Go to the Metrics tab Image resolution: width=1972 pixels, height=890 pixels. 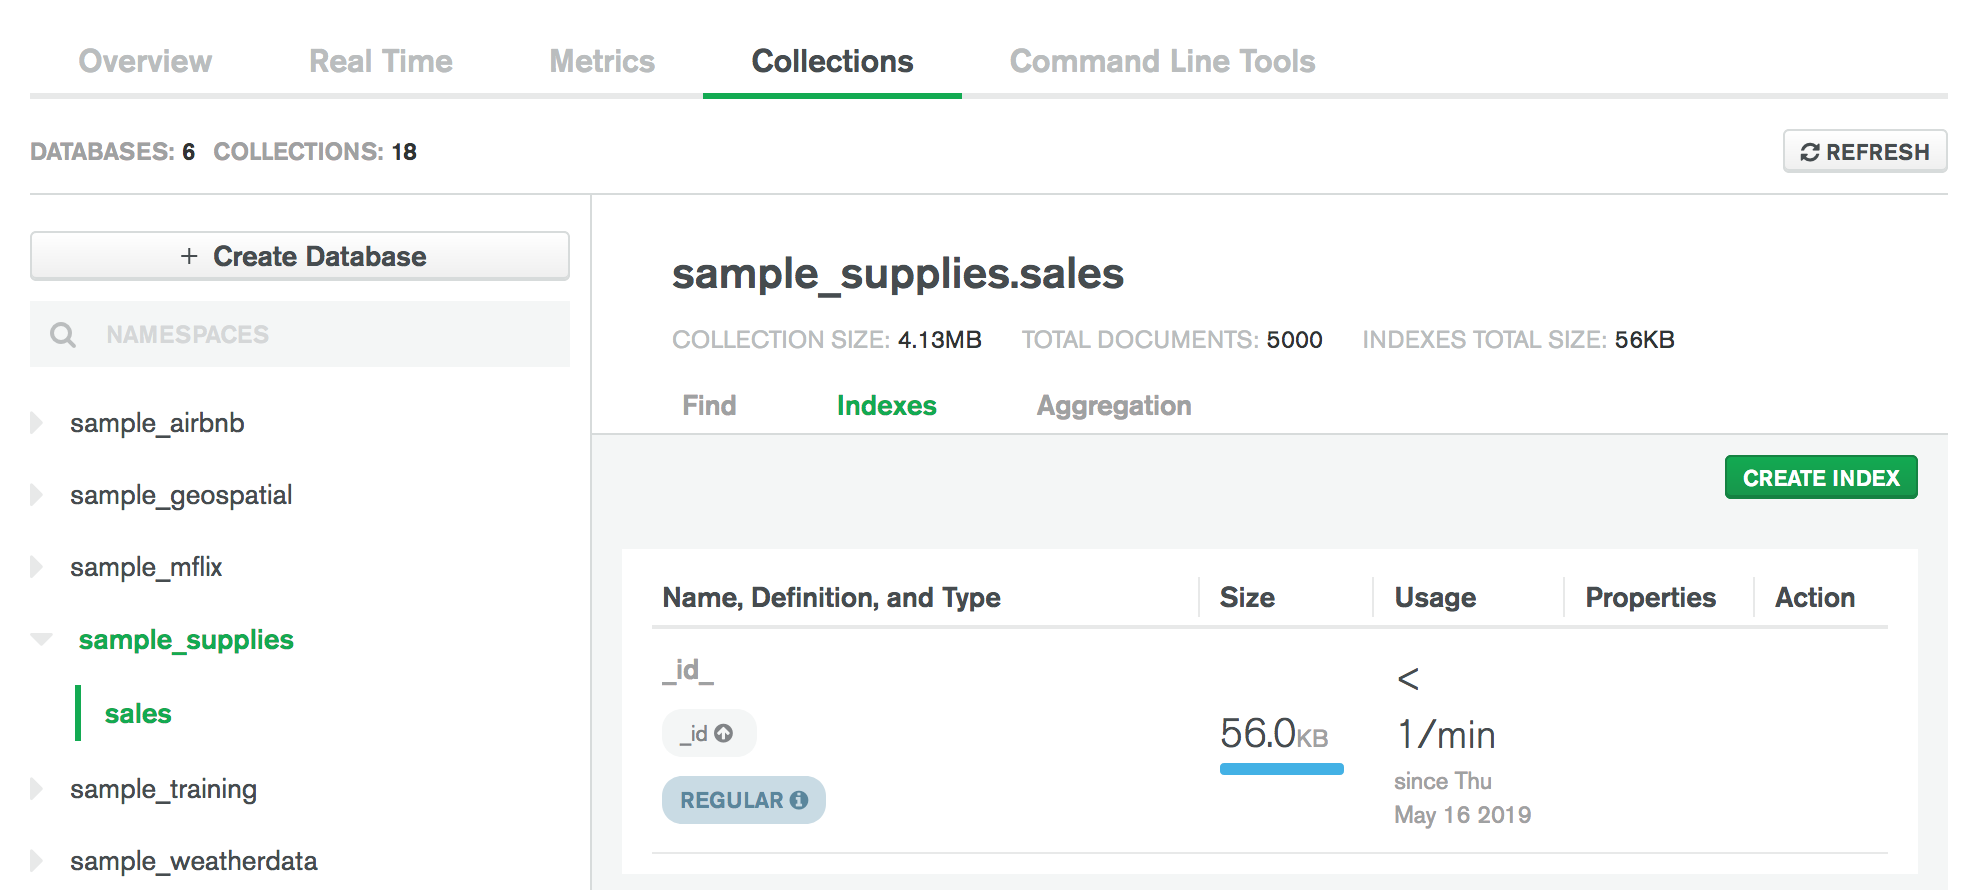pyautogui.click(x=602, y=61)
